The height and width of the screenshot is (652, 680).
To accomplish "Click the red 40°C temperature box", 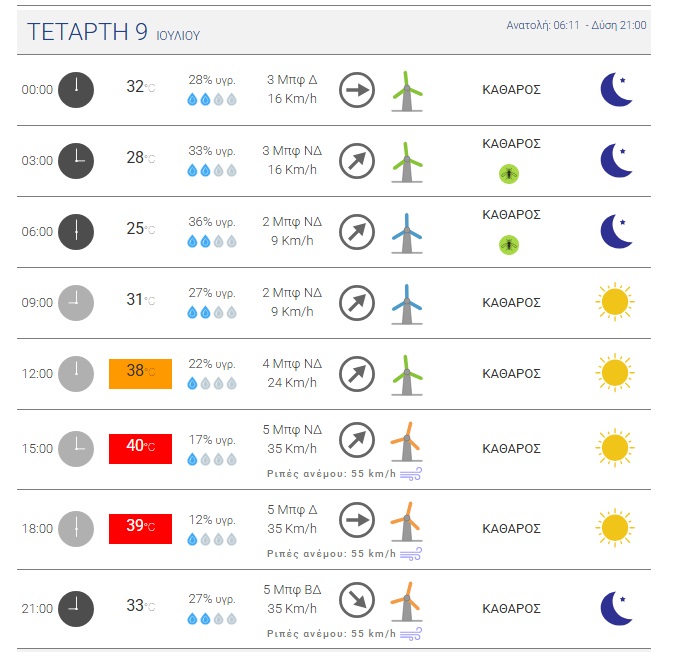I will point(141,449).
